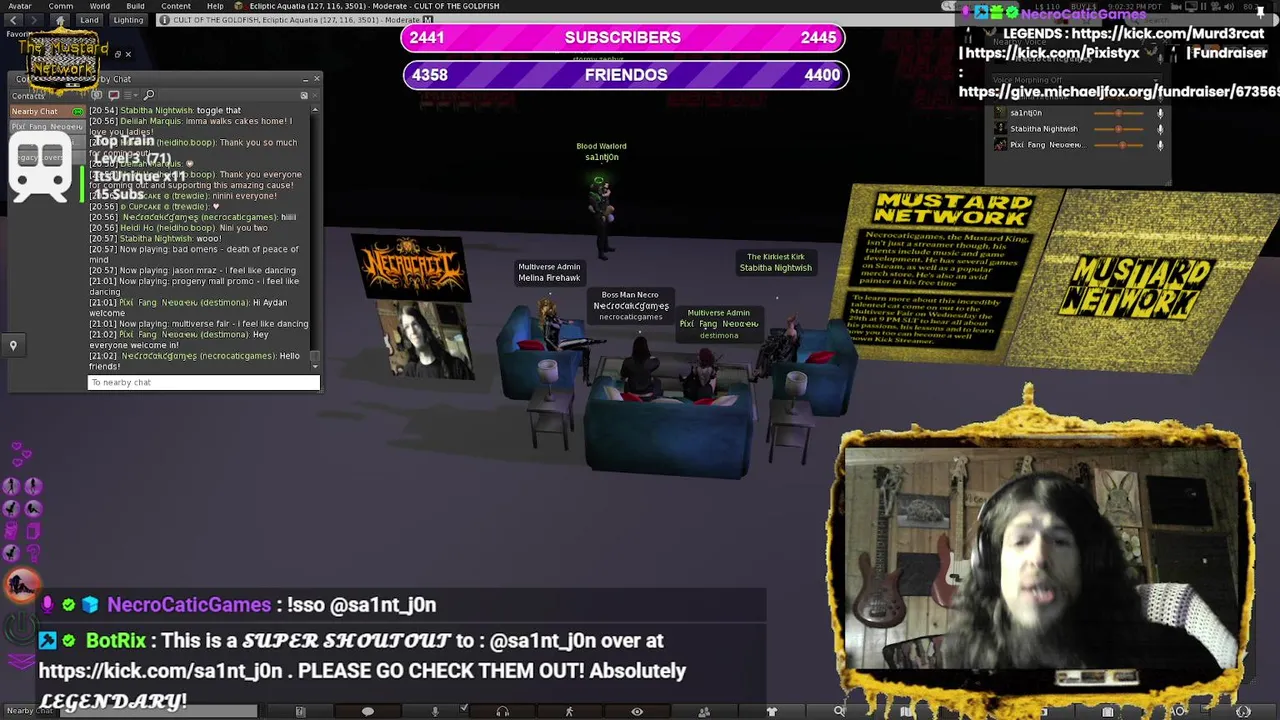1280x720 pixels.
Task: Click the orange round silhouette HUD button
Action: 22,585
